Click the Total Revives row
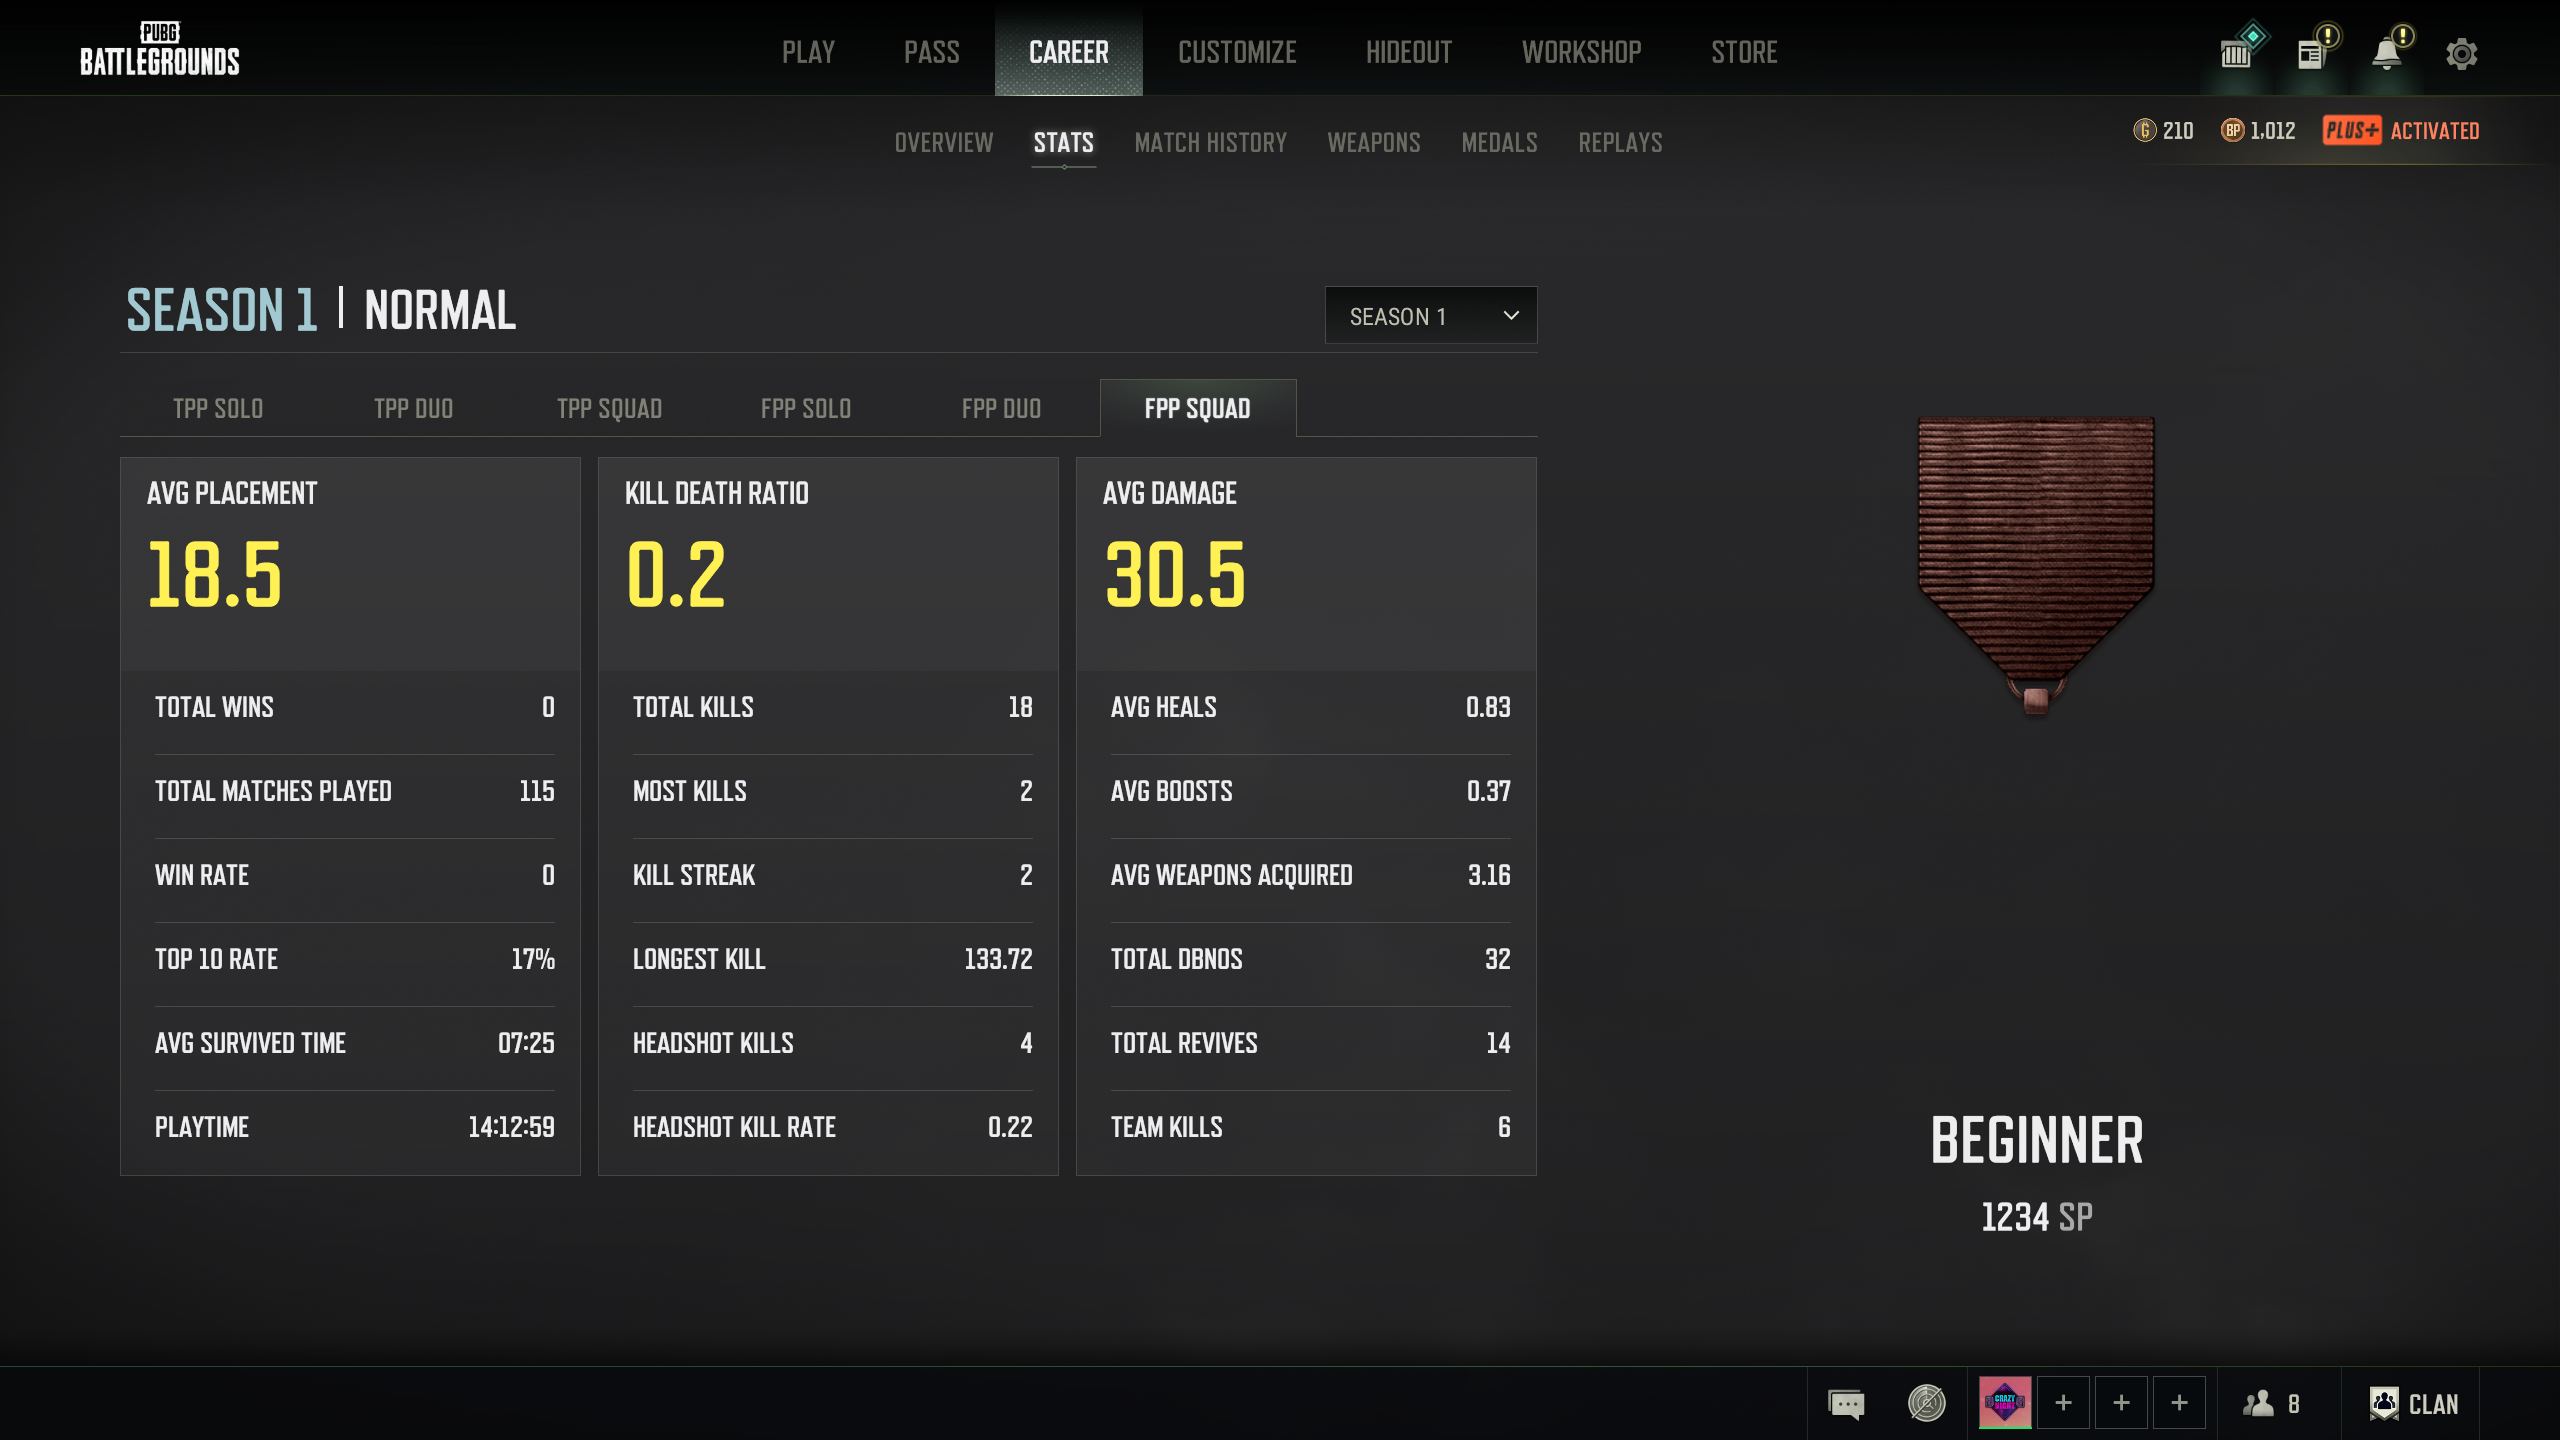The width and height of the screenshot is (2560, 1440). [x=1310, y=1043]
